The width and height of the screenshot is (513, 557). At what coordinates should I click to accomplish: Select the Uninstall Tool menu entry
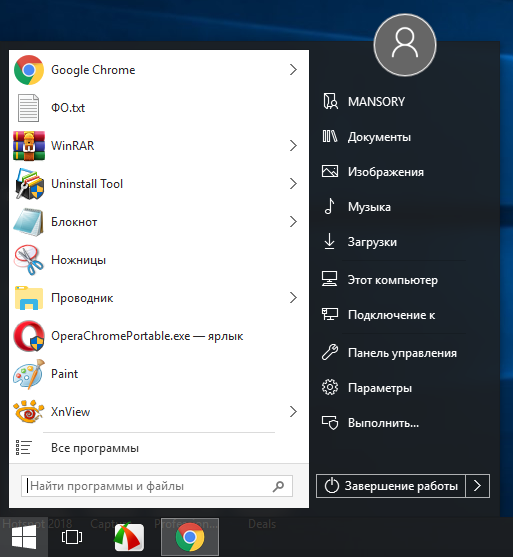tap(159, 184)
